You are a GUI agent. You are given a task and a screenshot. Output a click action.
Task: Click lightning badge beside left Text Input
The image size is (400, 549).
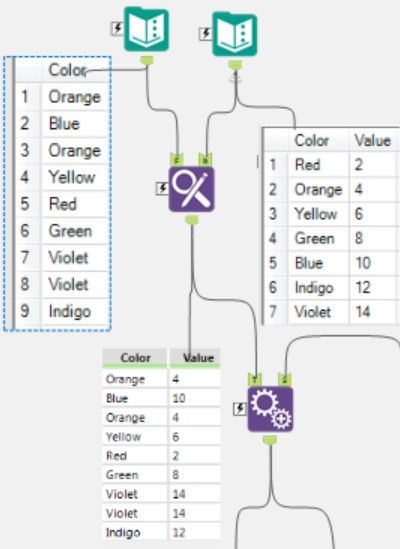117,28
